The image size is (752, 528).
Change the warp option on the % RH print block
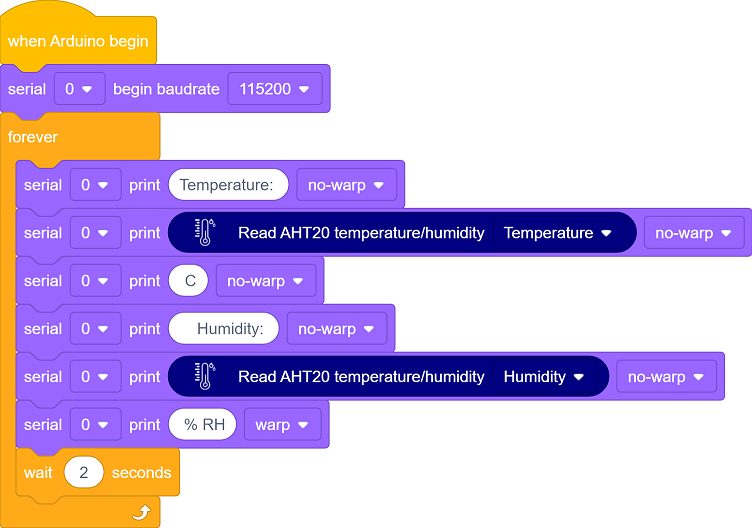click(282, 424)
